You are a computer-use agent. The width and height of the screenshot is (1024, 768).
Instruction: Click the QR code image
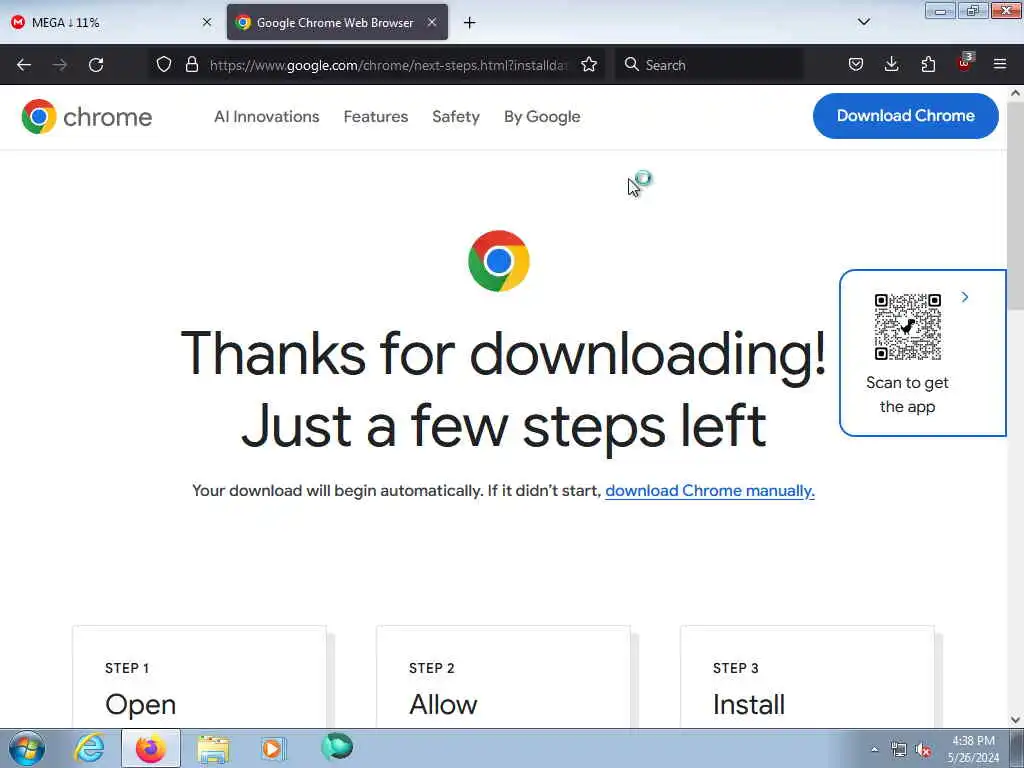click(908, 327)
